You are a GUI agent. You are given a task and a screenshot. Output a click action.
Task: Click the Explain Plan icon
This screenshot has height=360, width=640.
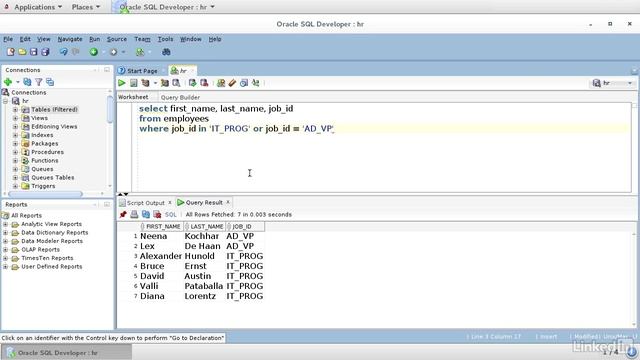tap(145, 83)
